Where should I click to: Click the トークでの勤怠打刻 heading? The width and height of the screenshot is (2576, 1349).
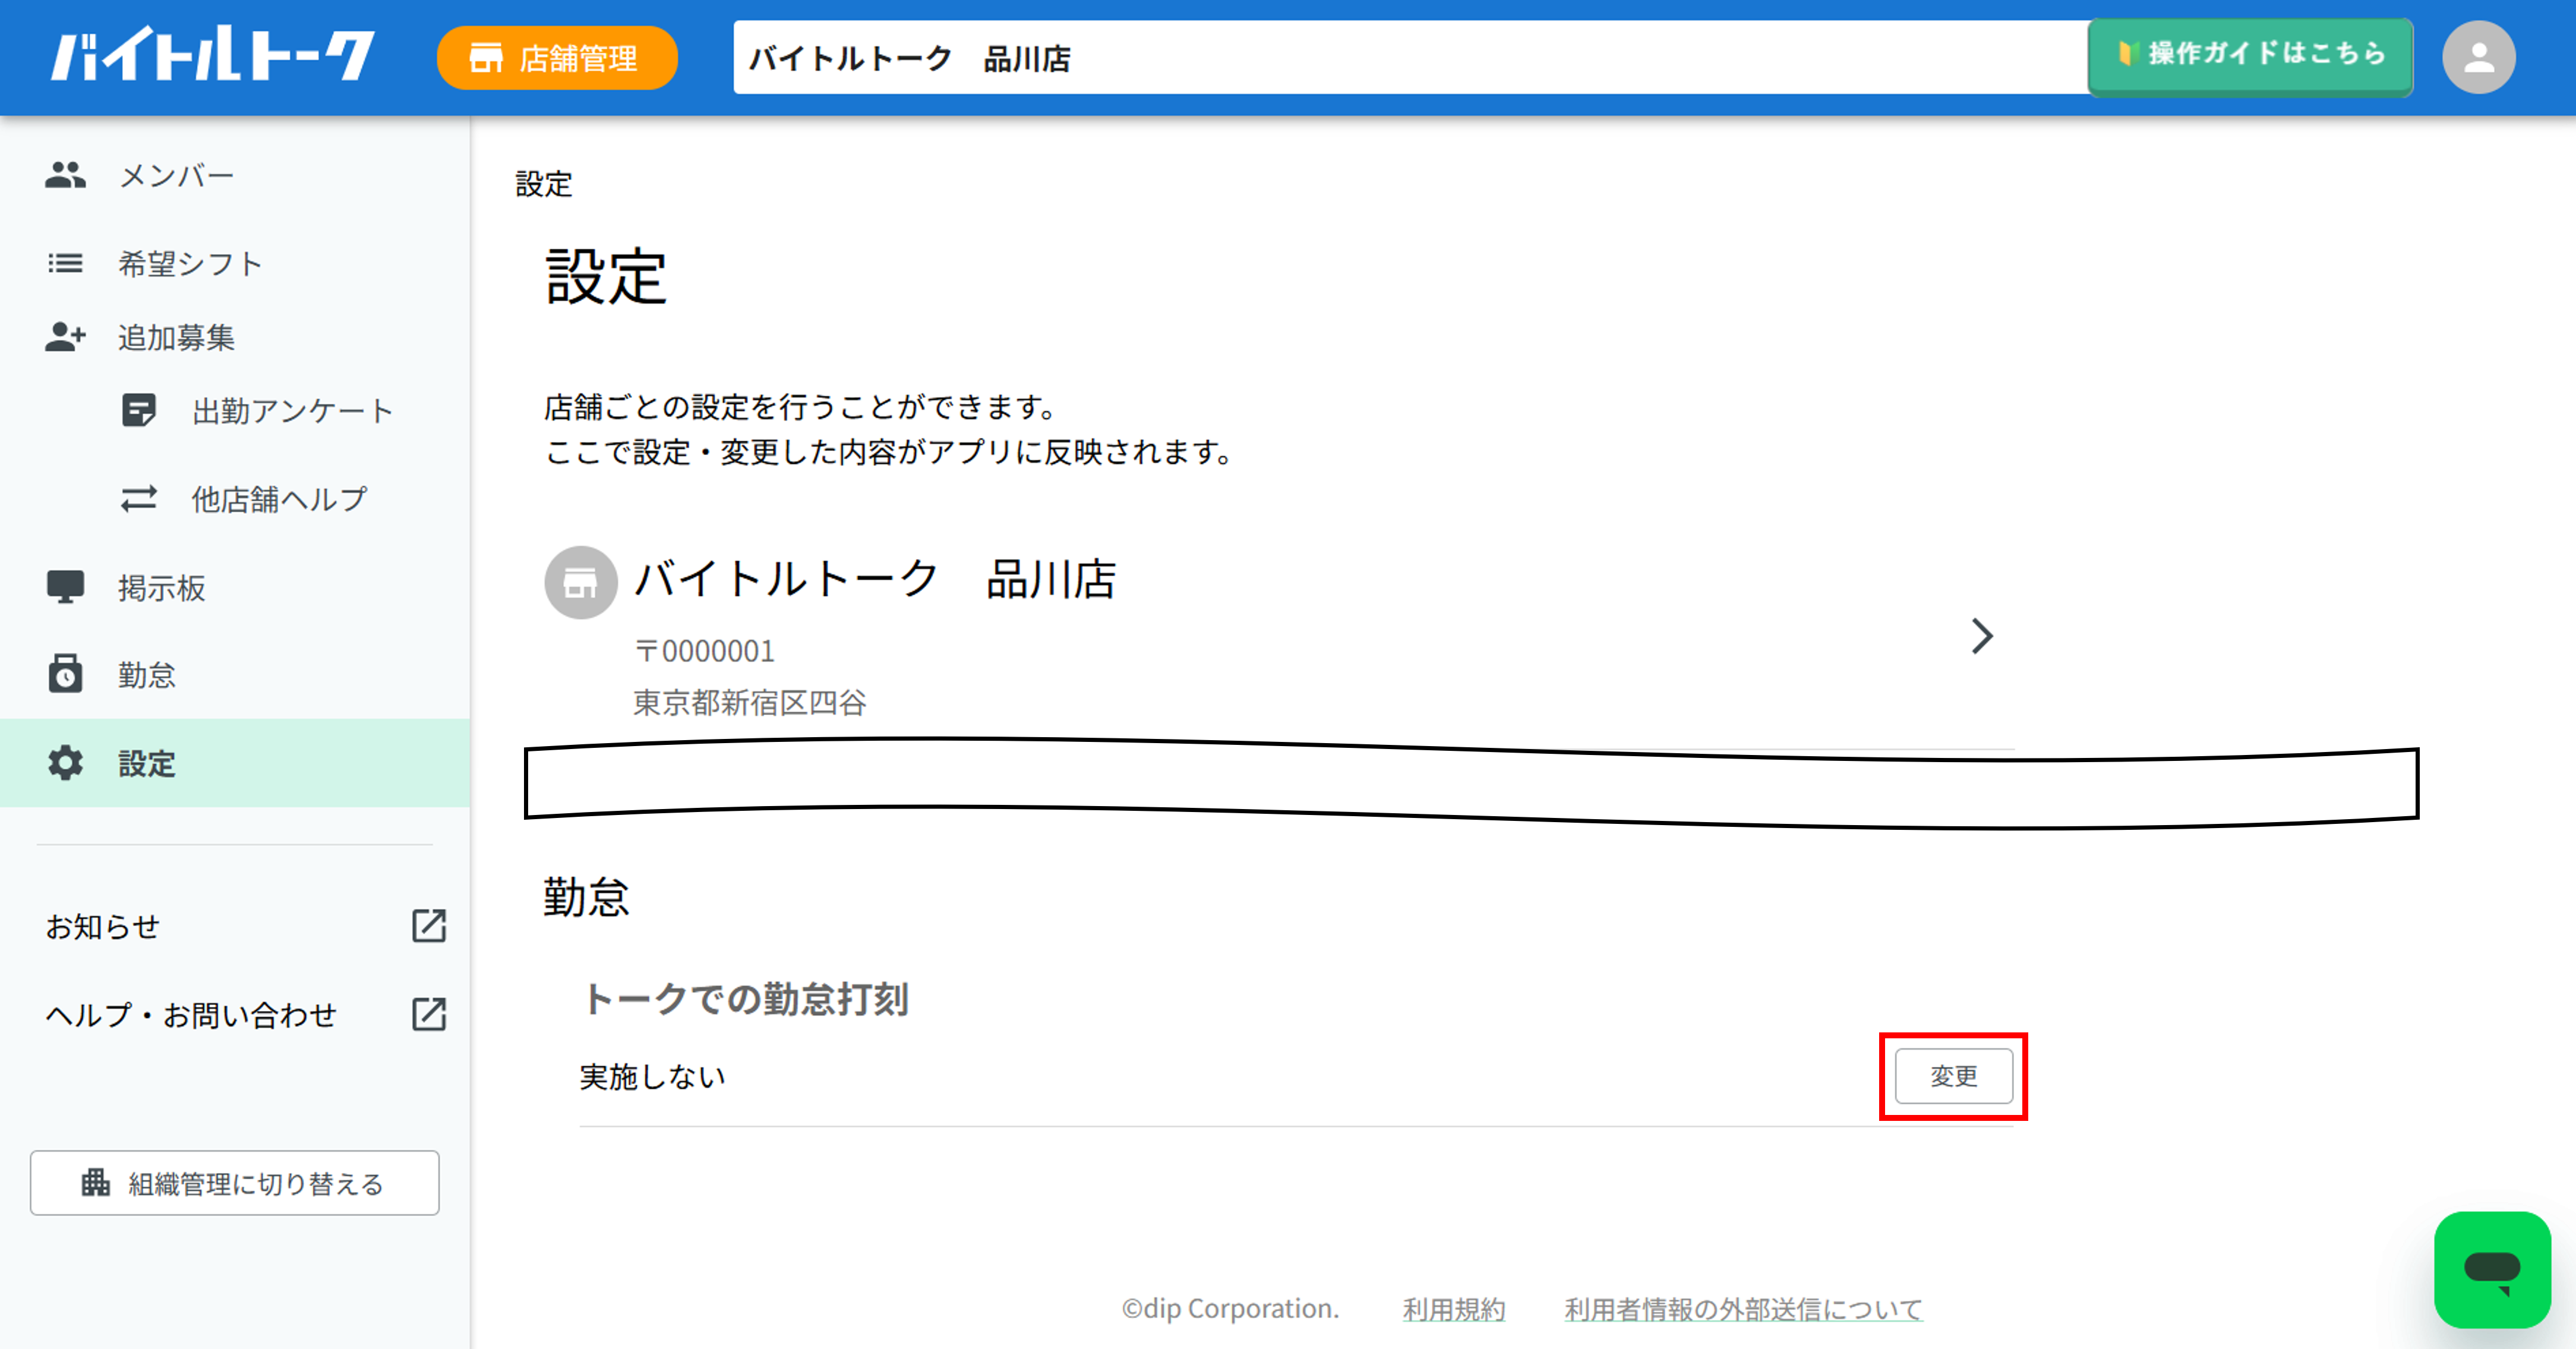[x=746, y=999]
